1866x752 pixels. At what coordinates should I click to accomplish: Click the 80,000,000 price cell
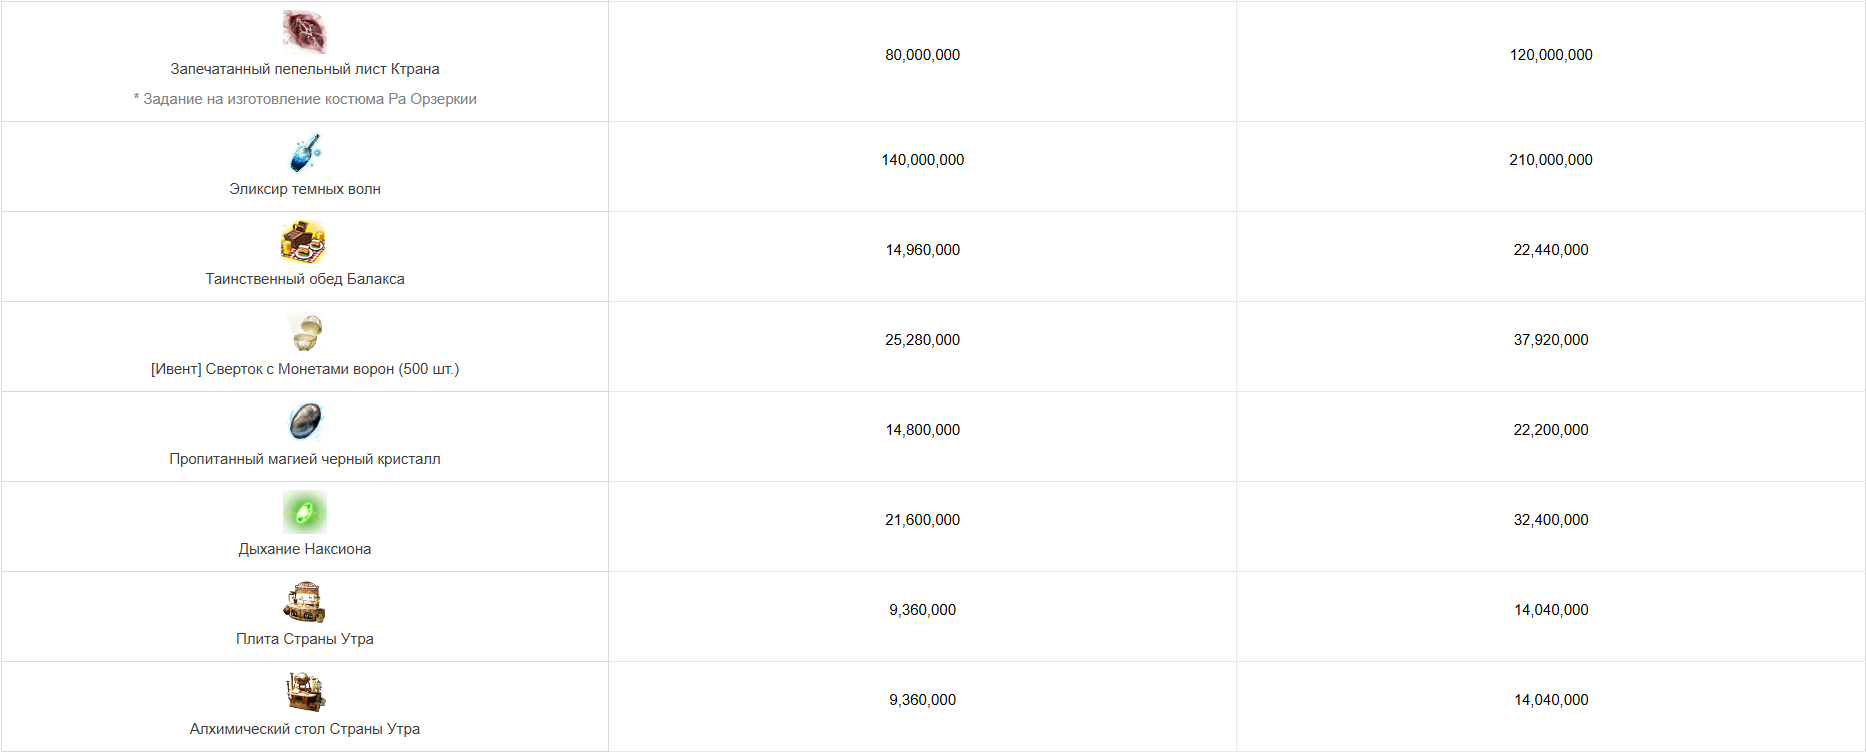(922, 61)
